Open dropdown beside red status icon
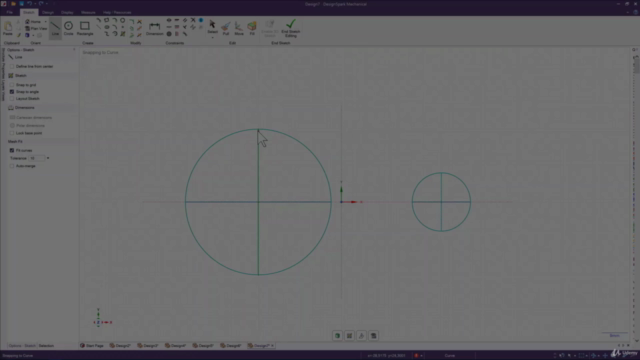The width and height of the screenshot is (640, 360). pos(421,356)
